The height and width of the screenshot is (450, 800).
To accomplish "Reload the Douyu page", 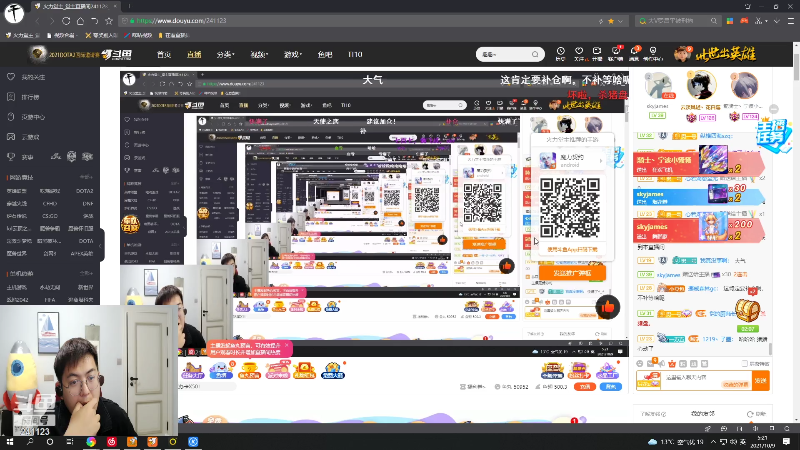I will pos(66,21).
